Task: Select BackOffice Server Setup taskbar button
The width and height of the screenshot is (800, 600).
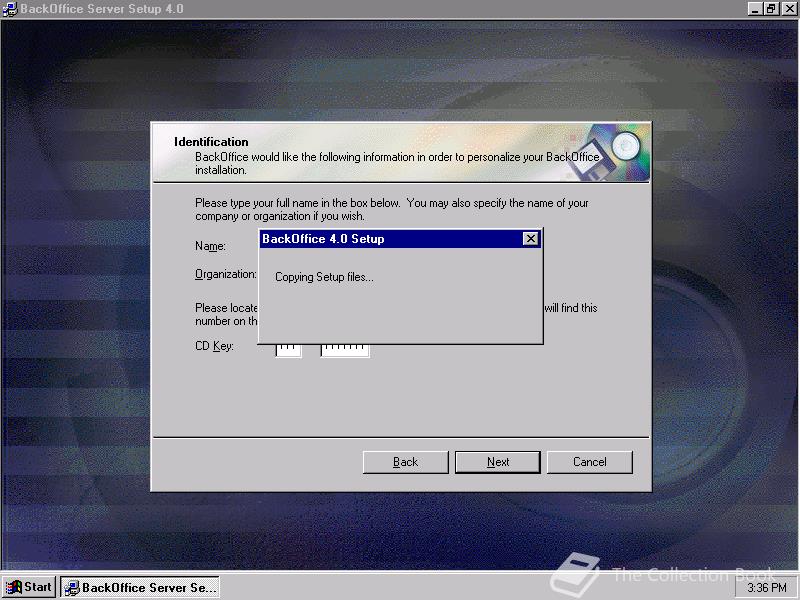Action: (x=140, y=587)
